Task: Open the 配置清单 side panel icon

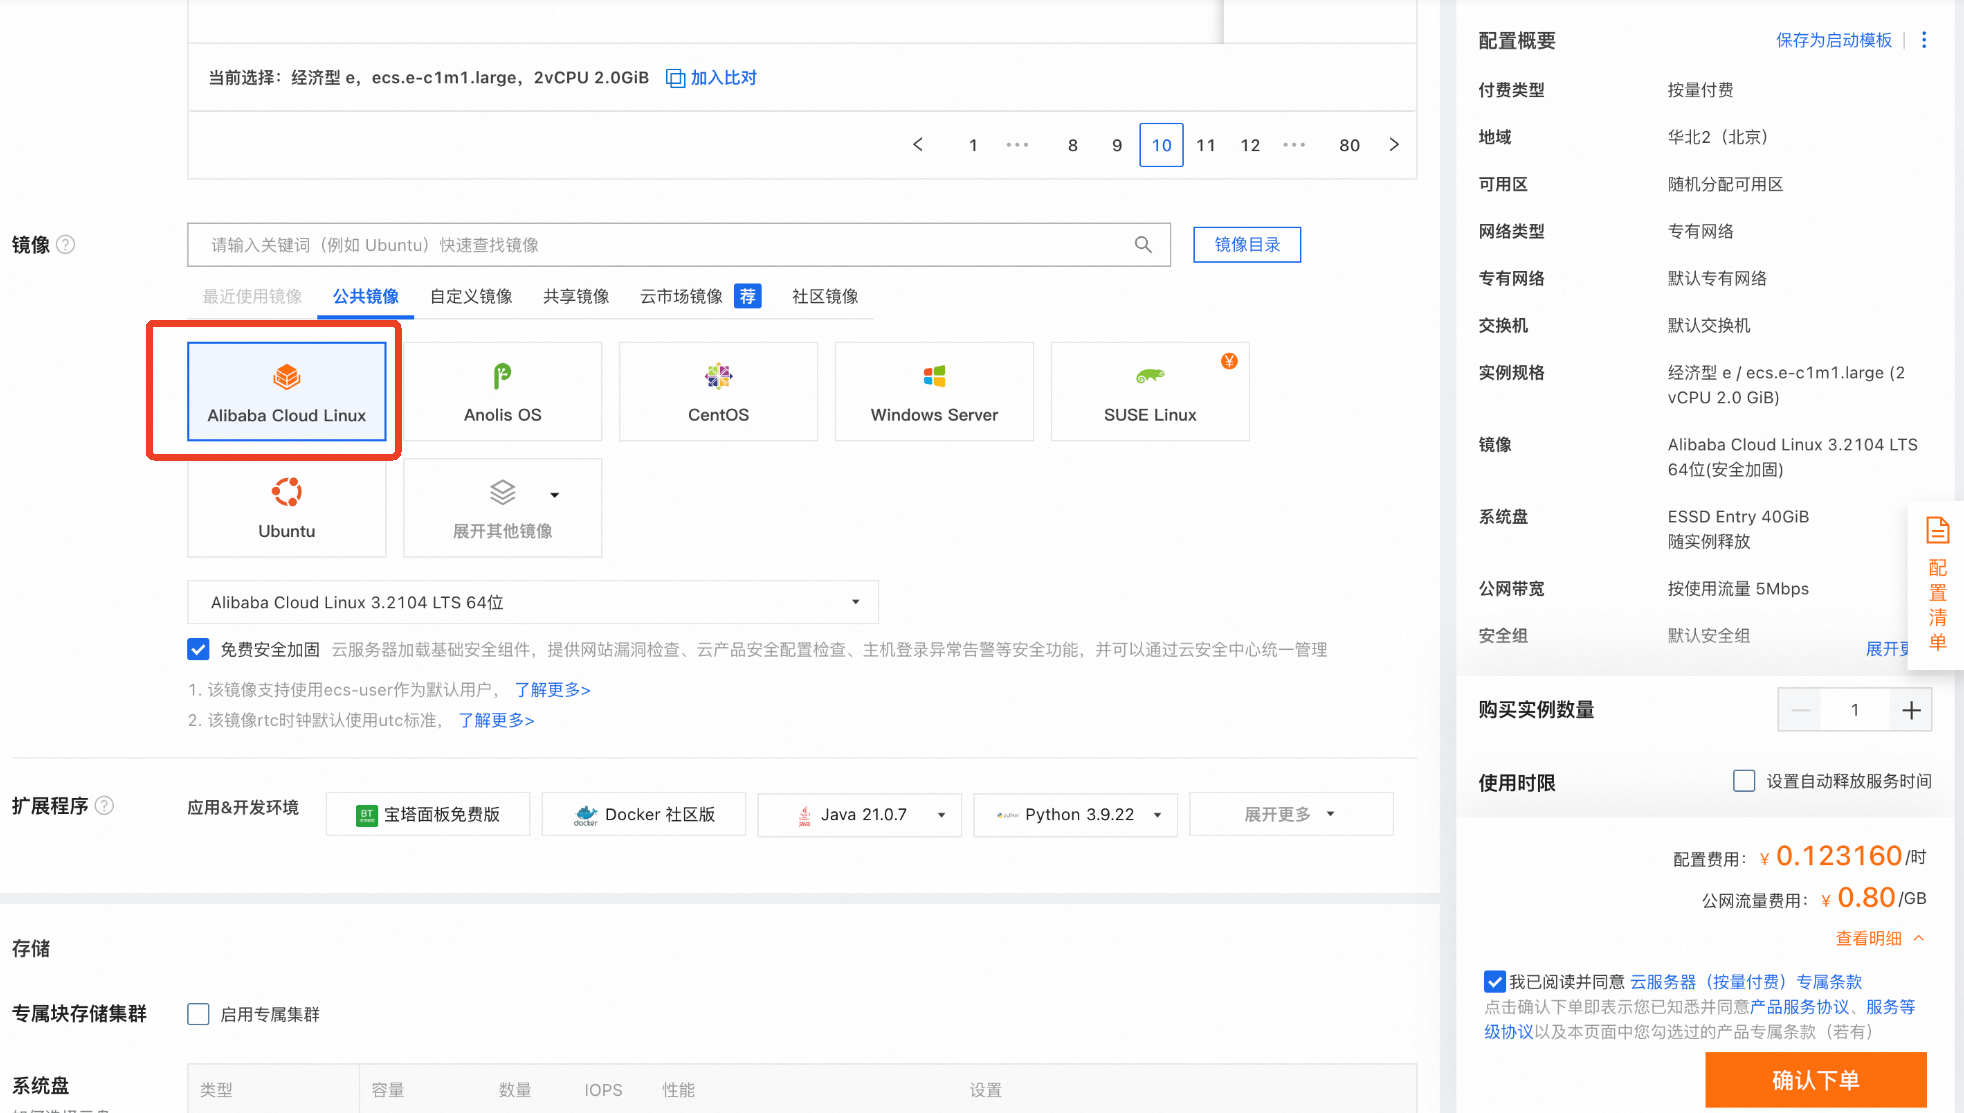Action: point(1937,530)
